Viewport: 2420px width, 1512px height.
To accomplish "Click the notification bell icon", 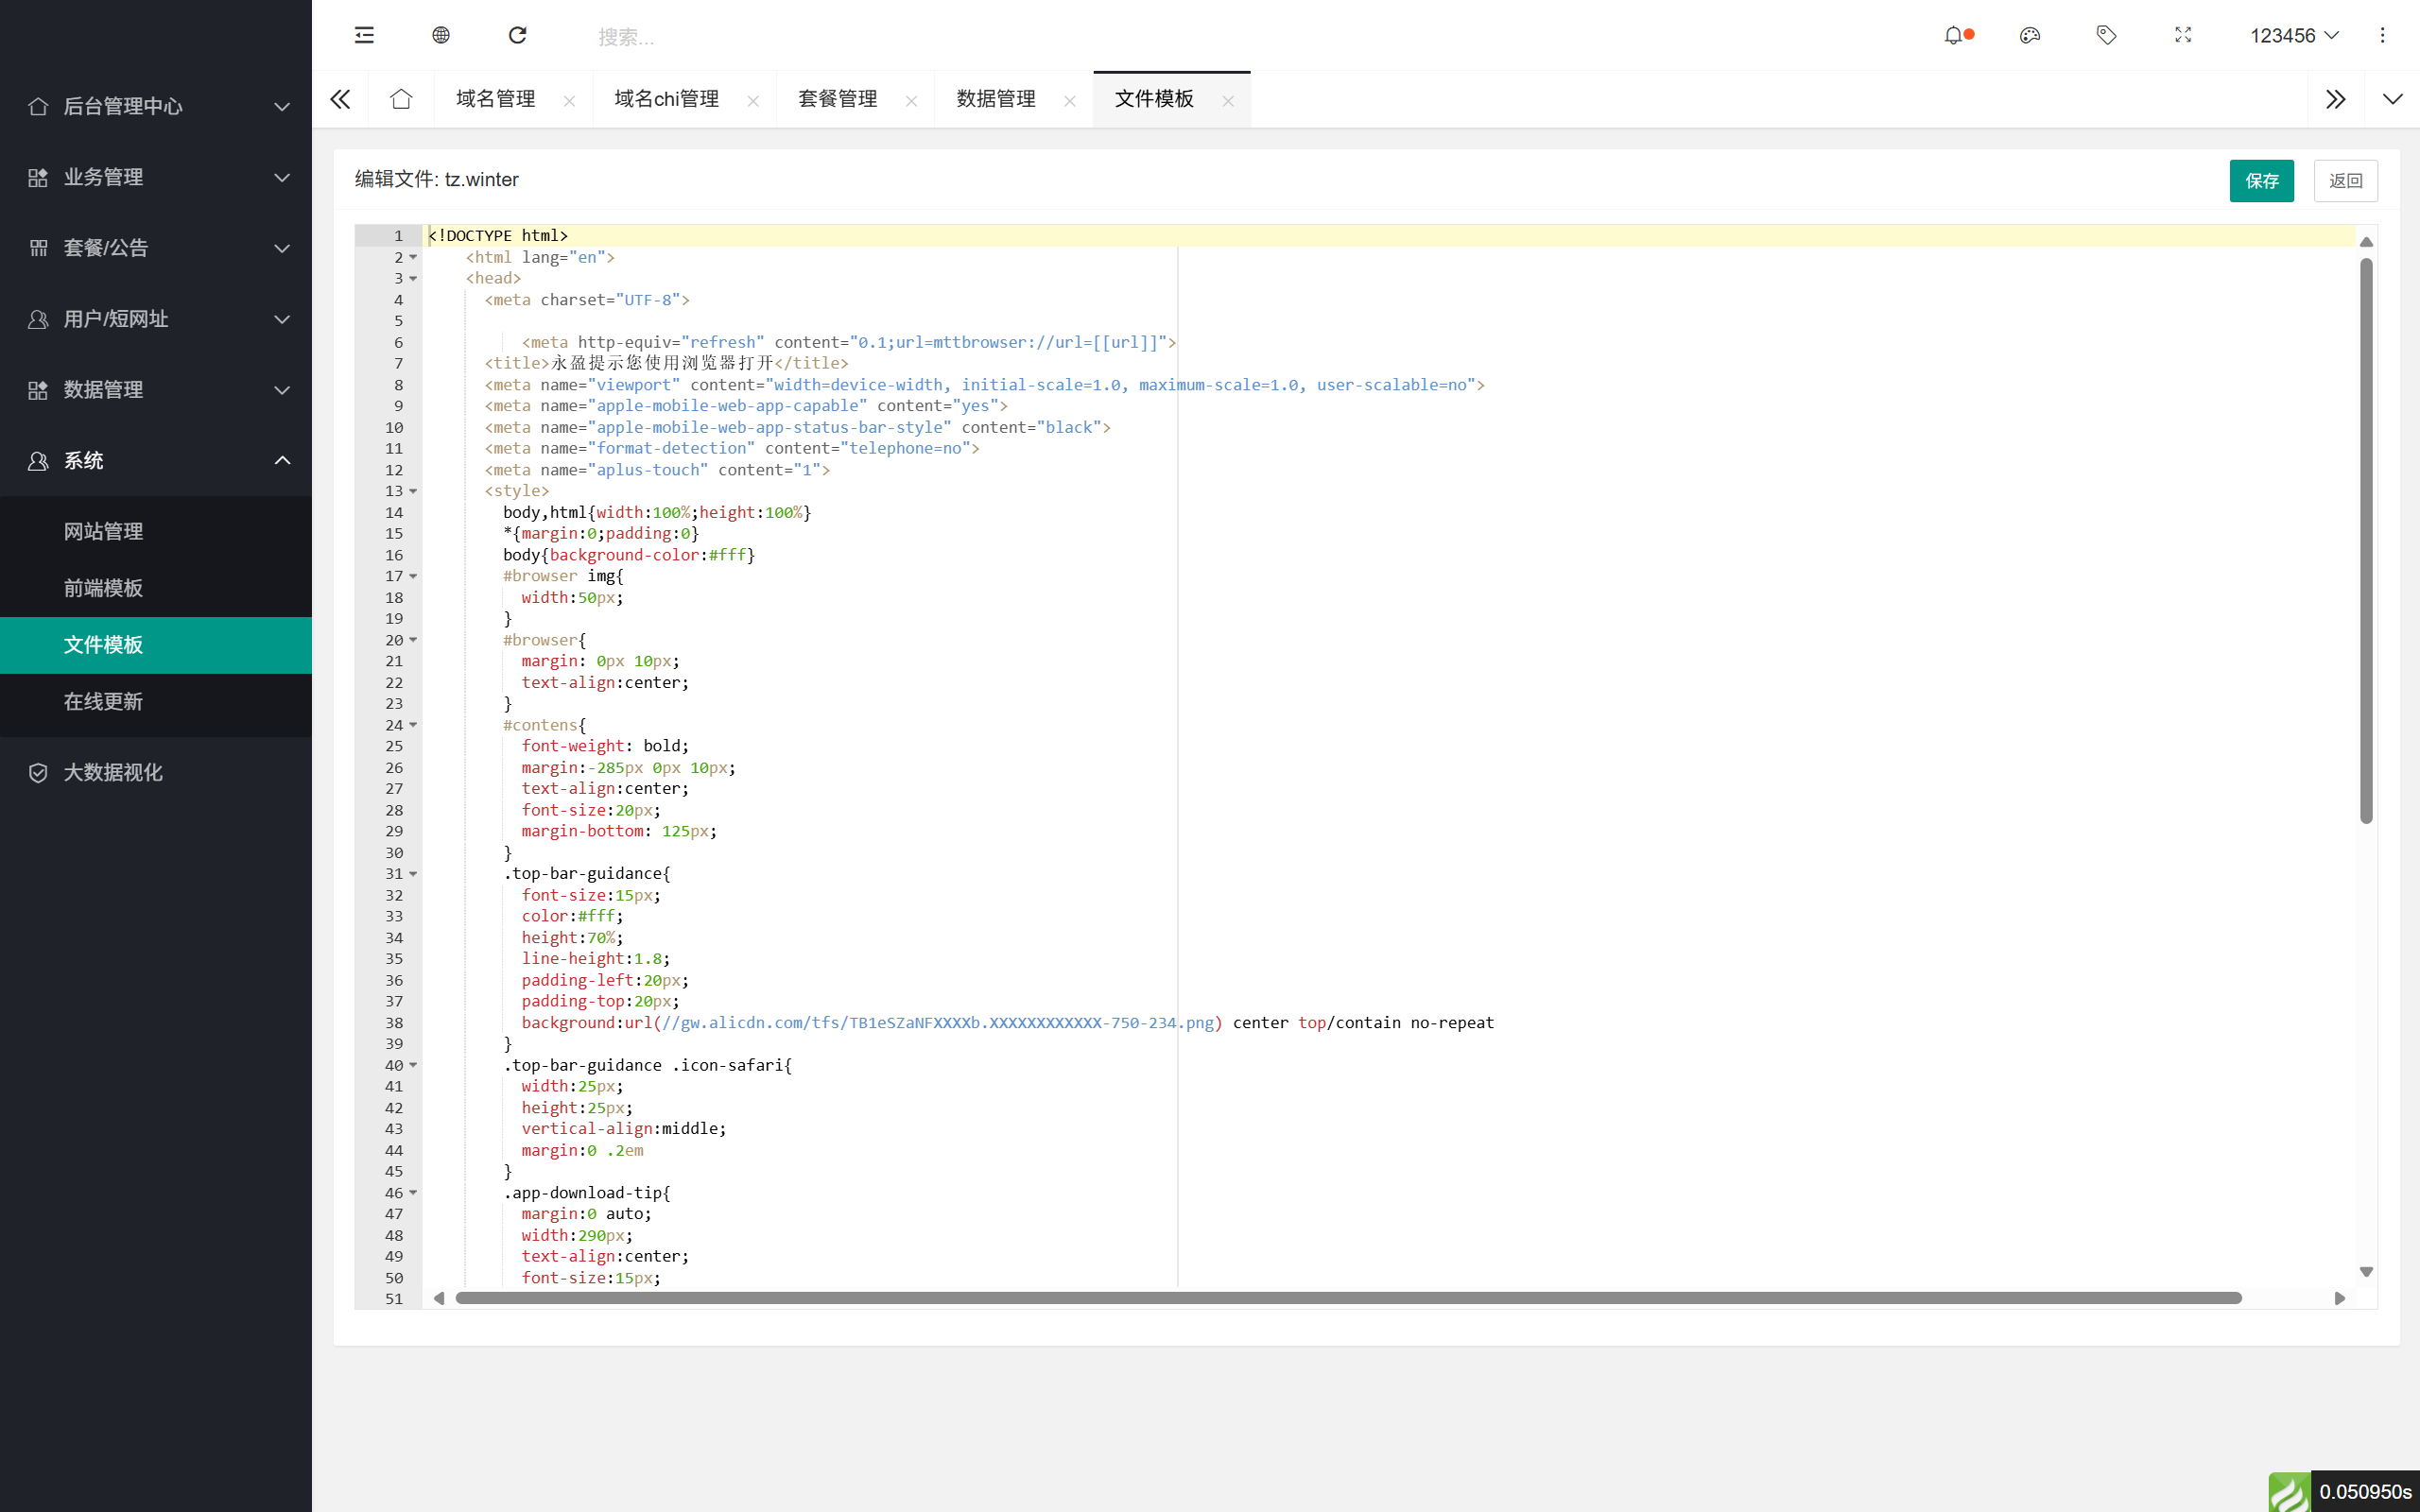I will (1955, 35).
